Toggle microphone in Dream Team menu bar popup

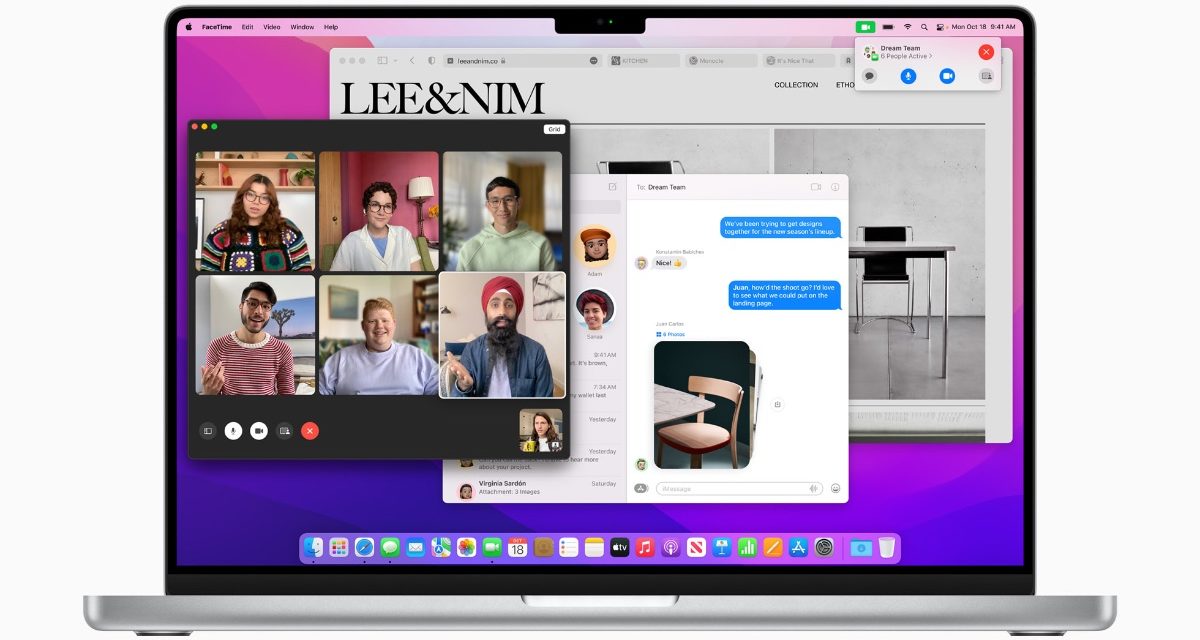click(x=908, y=76)
